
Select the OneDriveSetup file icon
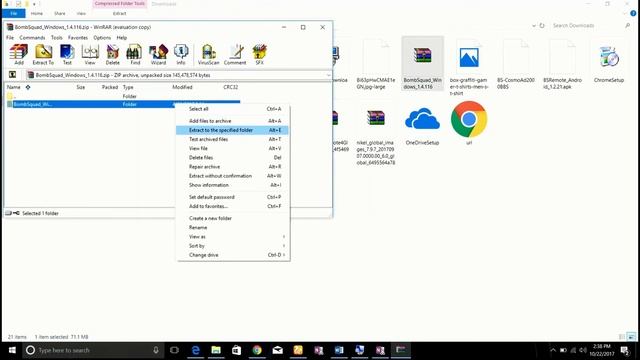[422, 123]
